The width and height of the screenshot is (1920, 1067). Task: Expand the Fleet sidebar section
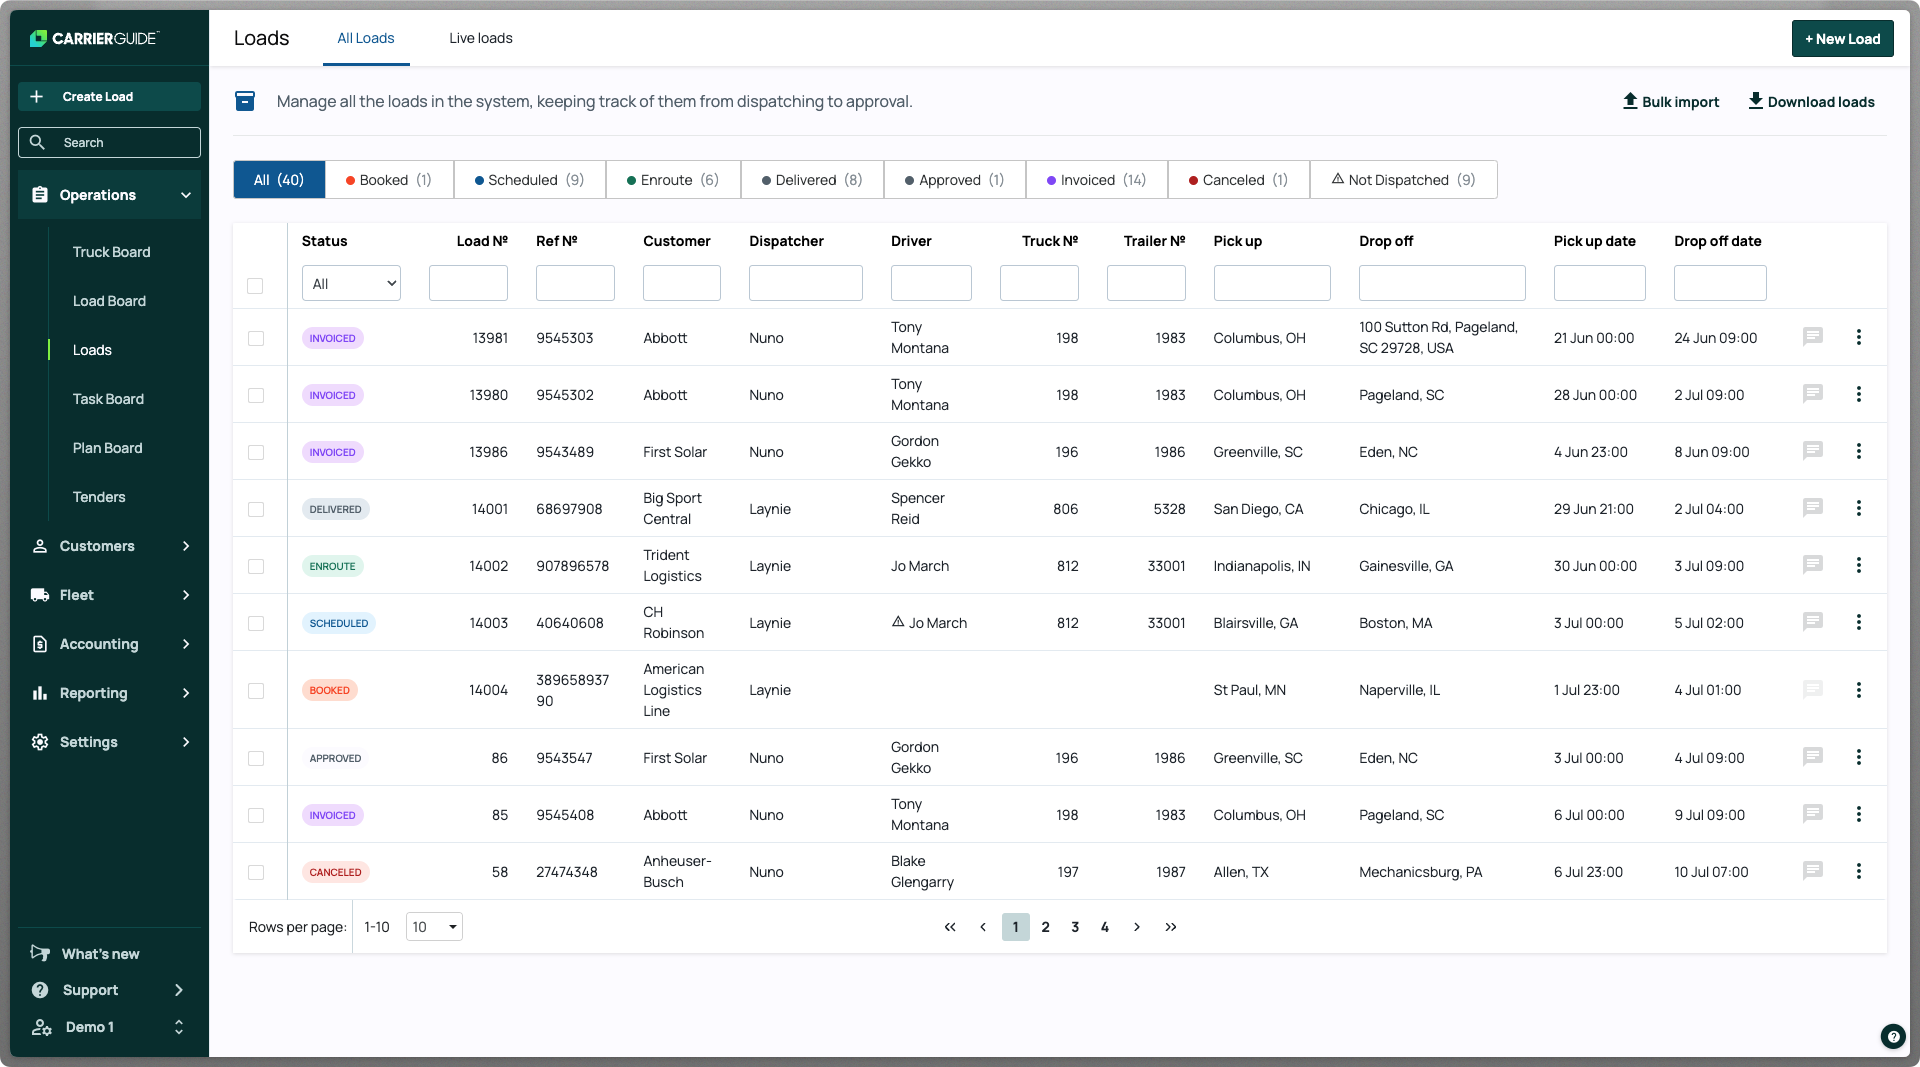coord(110,595)
